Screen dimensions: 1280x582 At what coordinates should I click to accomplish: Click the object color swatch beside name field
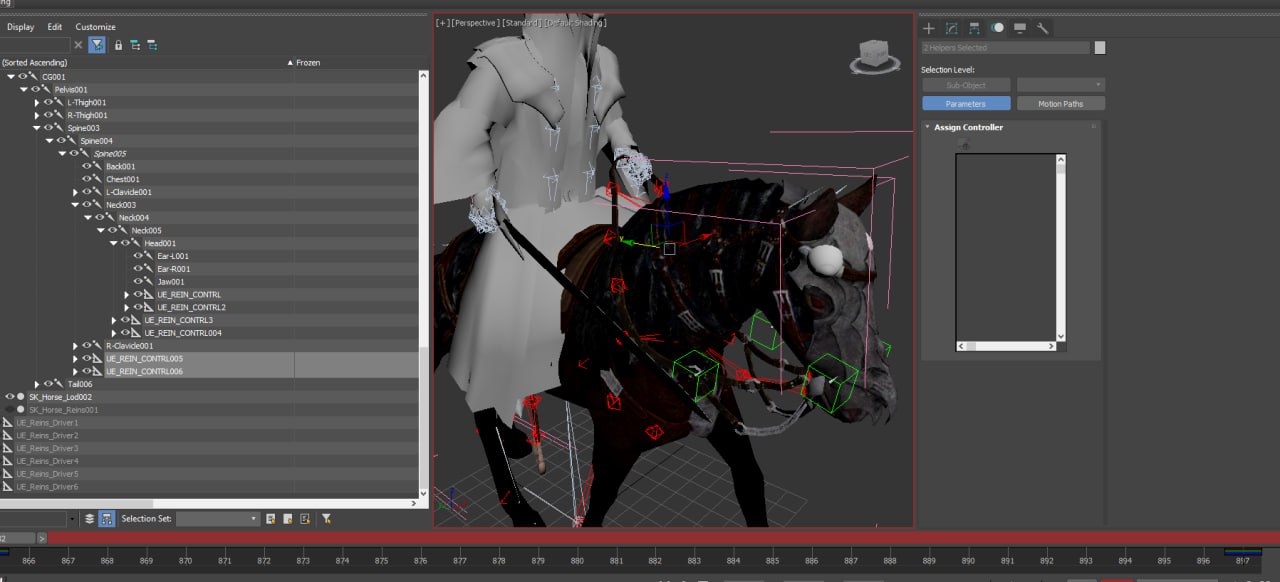(1100, 47)
